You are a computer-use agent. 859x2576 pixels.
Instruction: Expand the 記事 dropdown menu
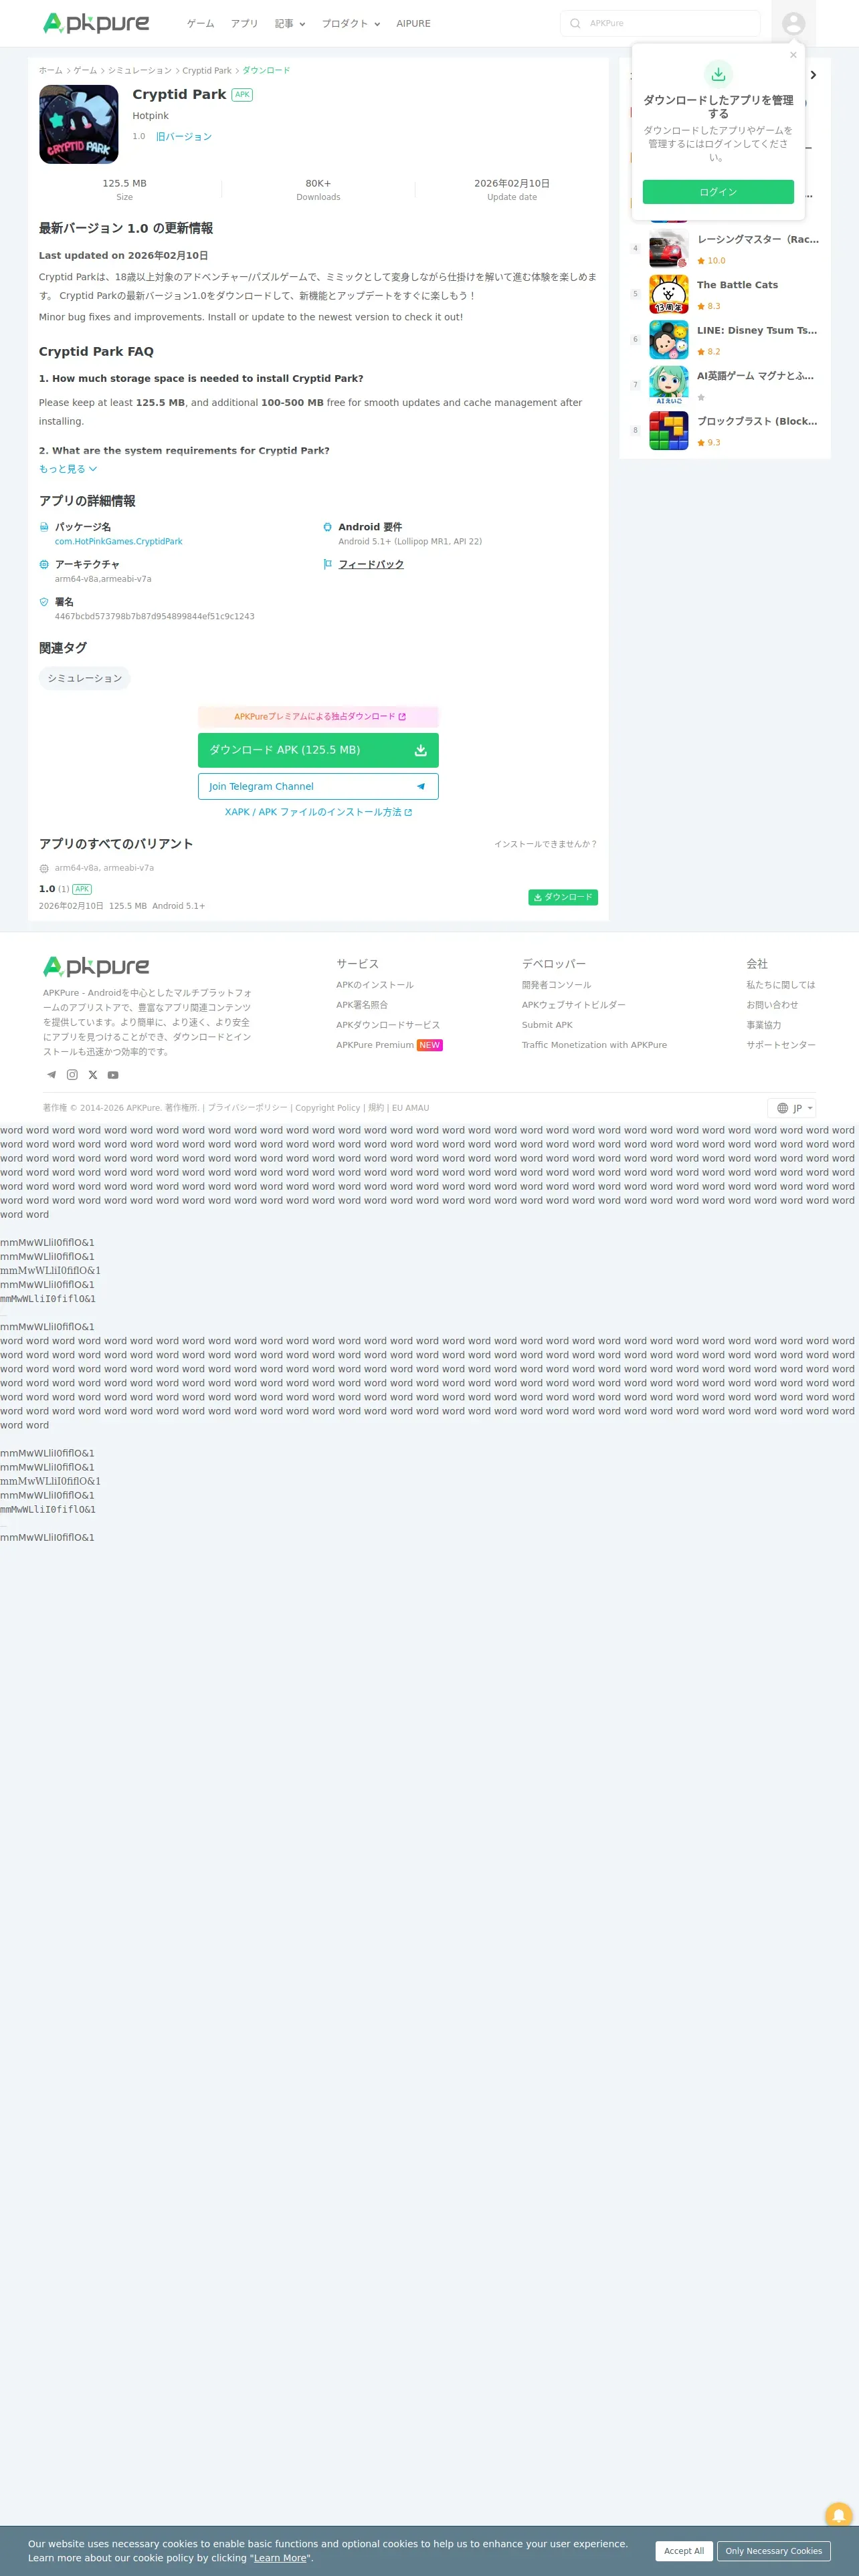[290, 23]
